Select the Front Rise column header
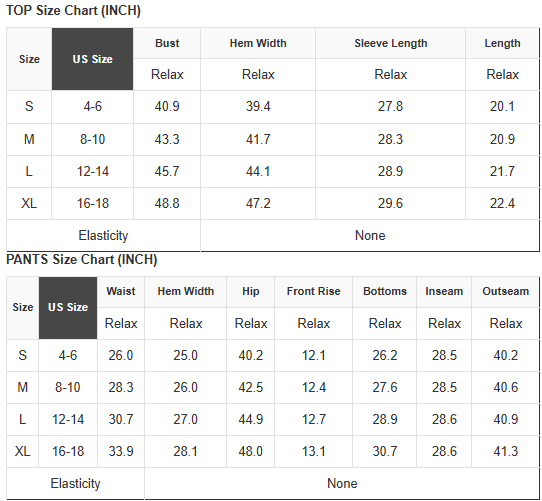Image resolution: width=542 pixels, height=501 pixels. pyautogui.click(x=314, y=291)
